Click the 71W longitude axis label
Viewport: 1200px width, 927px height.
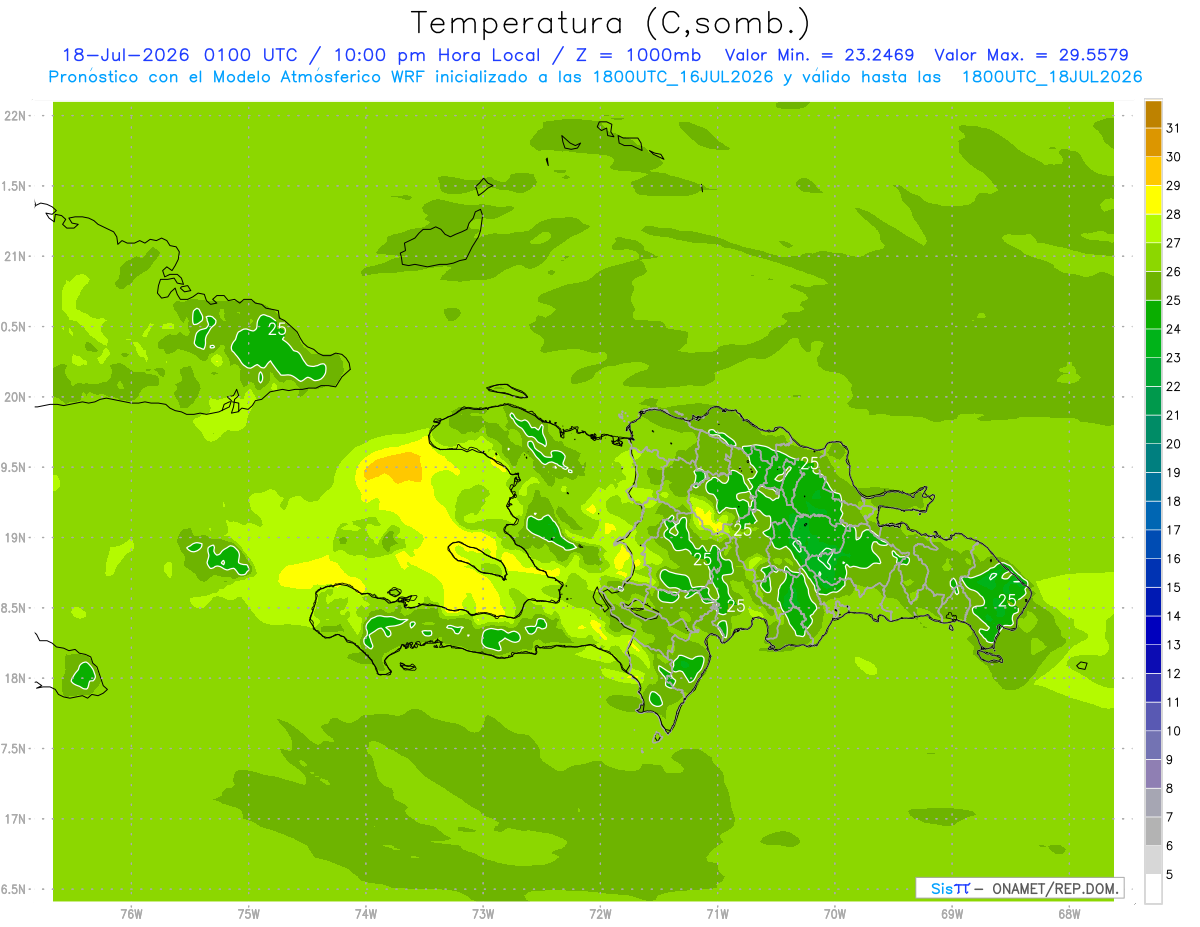coord(717,914)
